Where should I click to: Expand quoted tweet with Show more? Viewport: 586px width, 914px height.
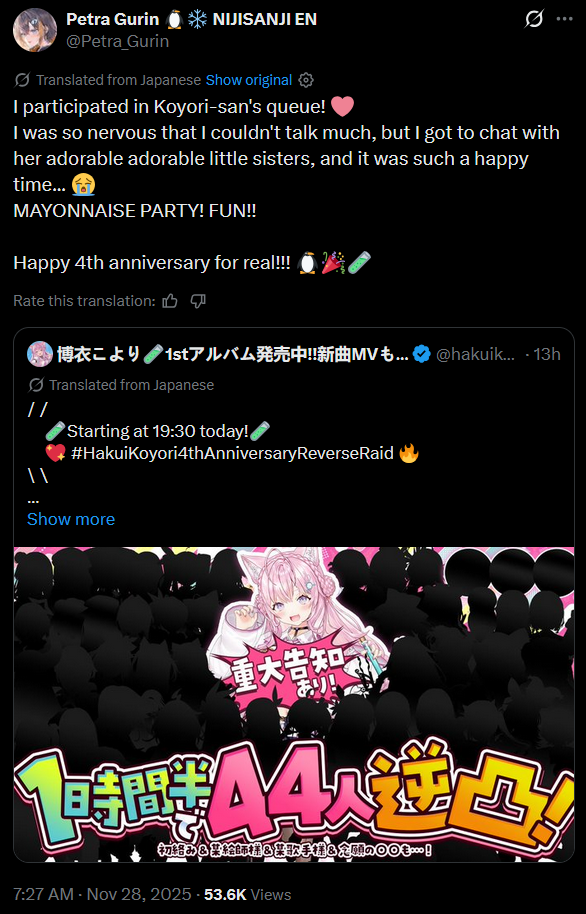pyautogui.click(x=71, y=519)
